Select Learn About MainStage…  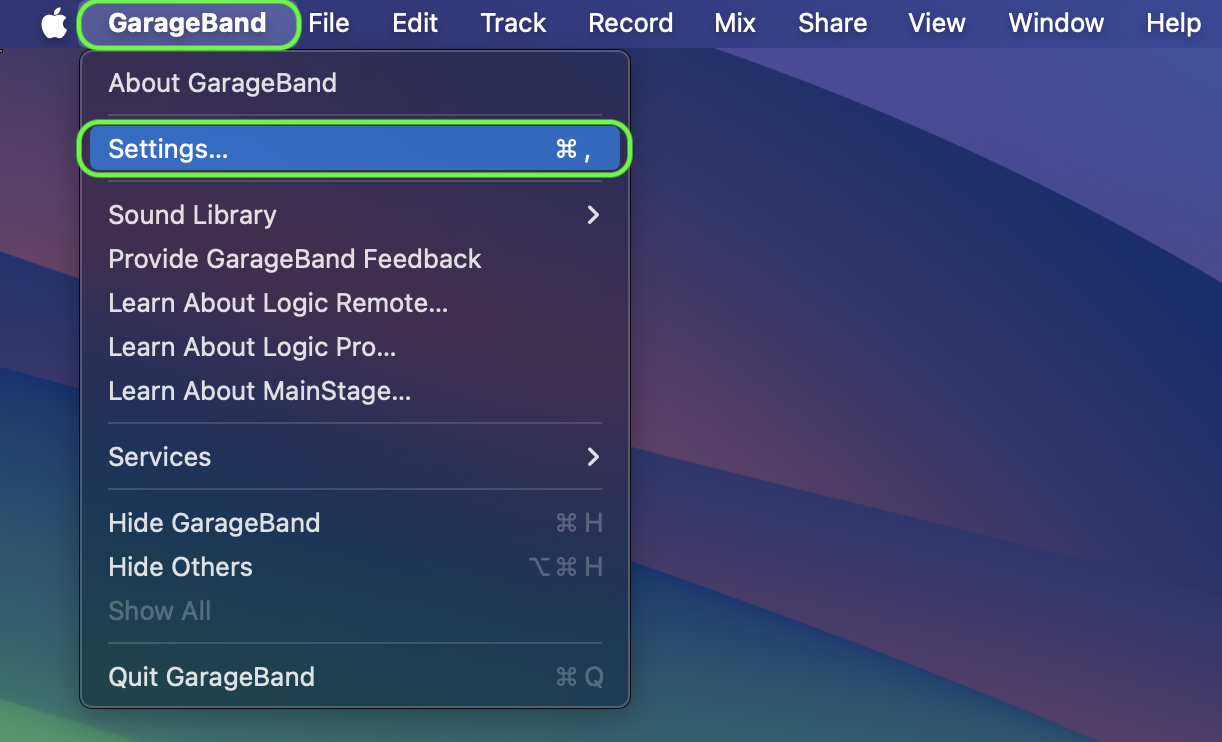[355, 391]
